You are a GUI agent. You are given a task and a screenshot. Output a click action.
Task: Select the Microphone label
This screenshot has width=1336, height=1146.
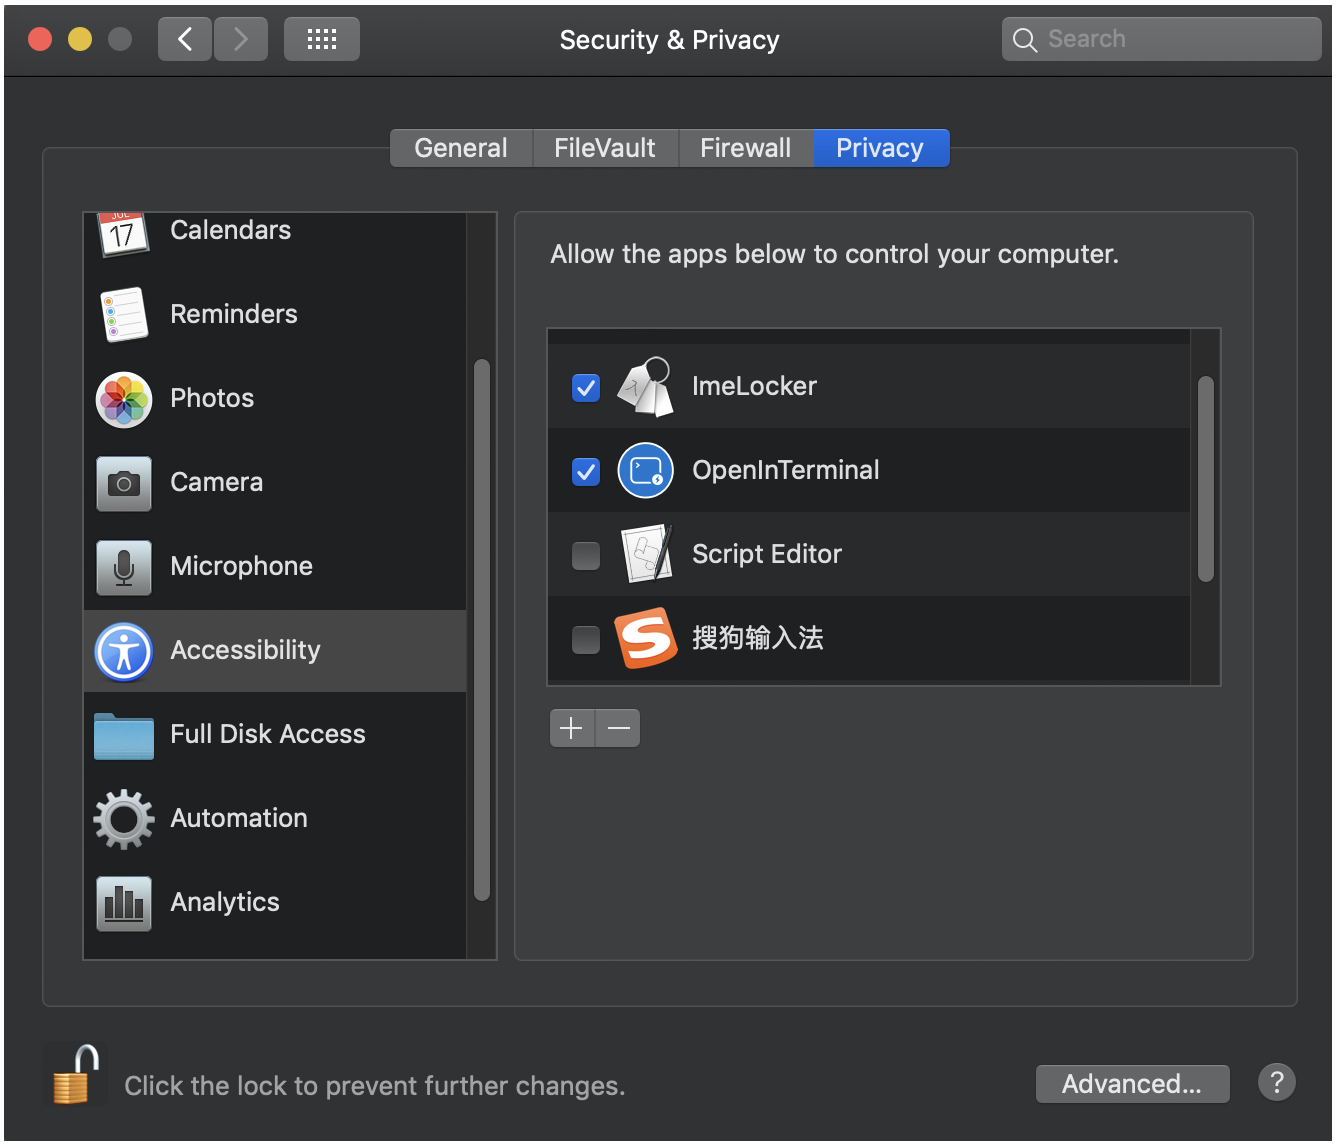click(x=242, y=566)
